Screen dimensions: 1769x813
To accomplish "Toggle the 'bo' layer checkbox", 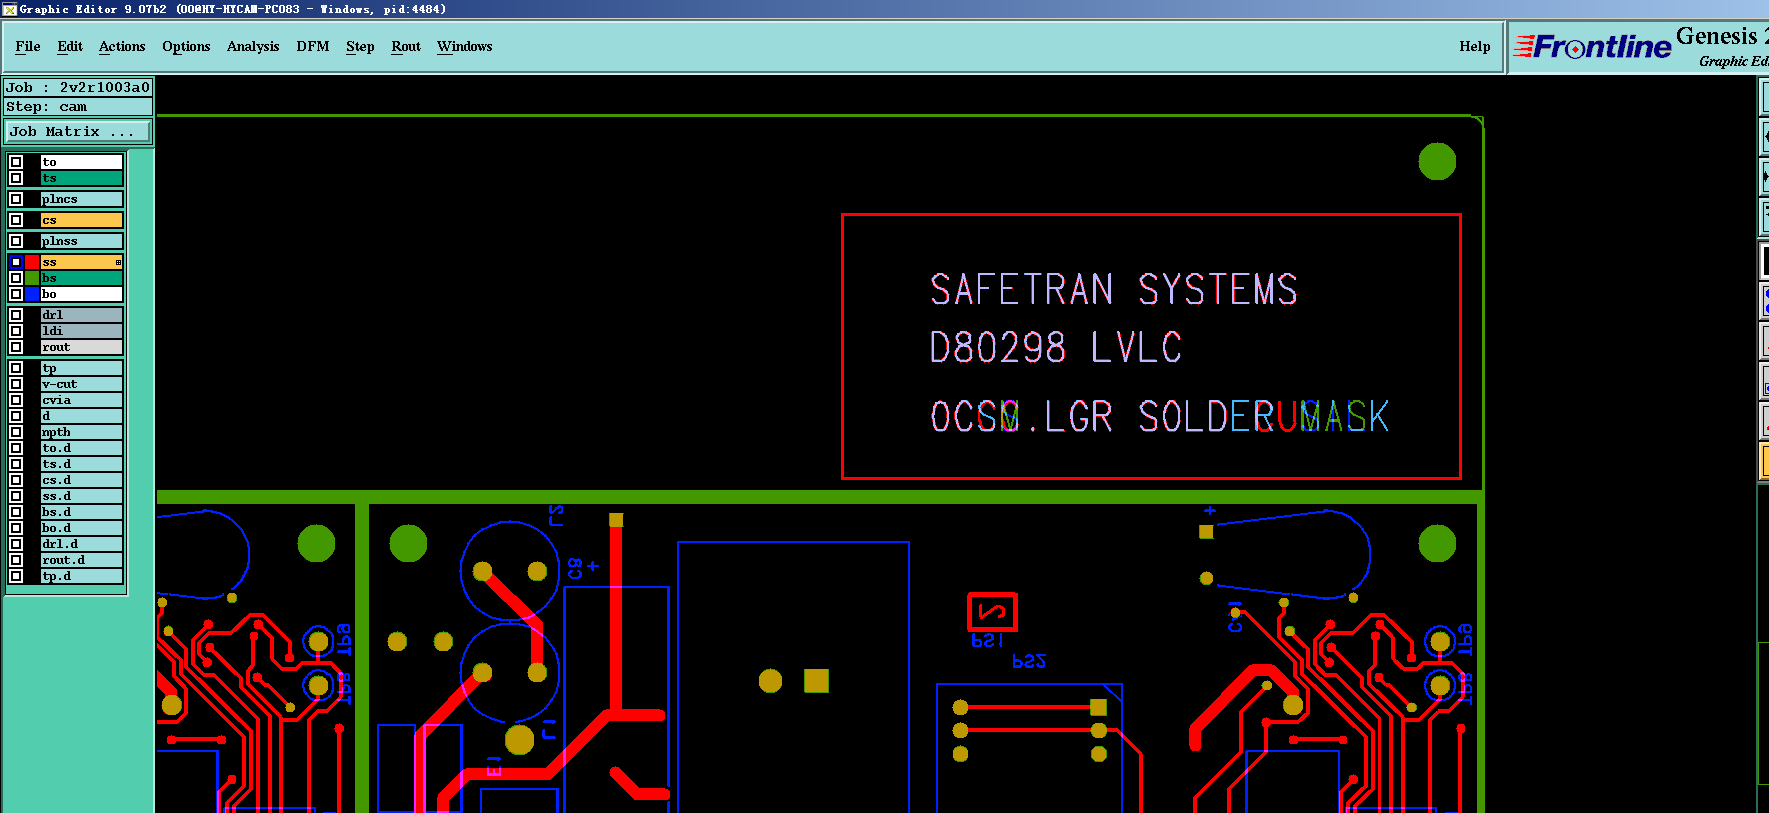I will (x=16, y=294).
